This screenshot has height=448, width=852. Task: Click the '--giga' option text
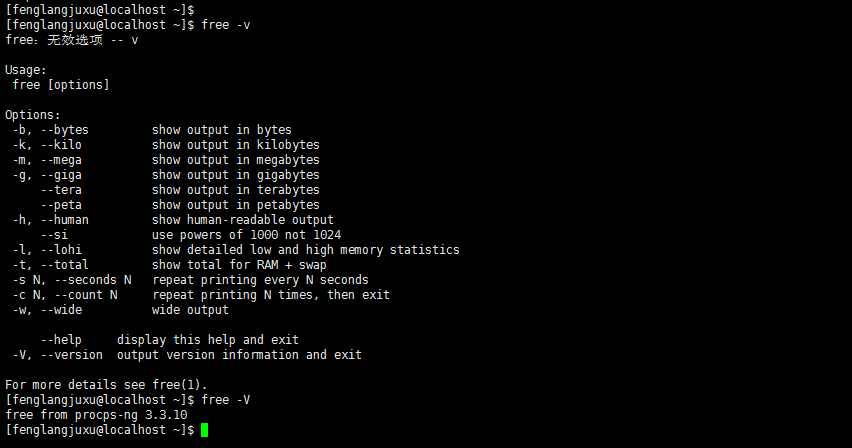[x=61, y=175]
